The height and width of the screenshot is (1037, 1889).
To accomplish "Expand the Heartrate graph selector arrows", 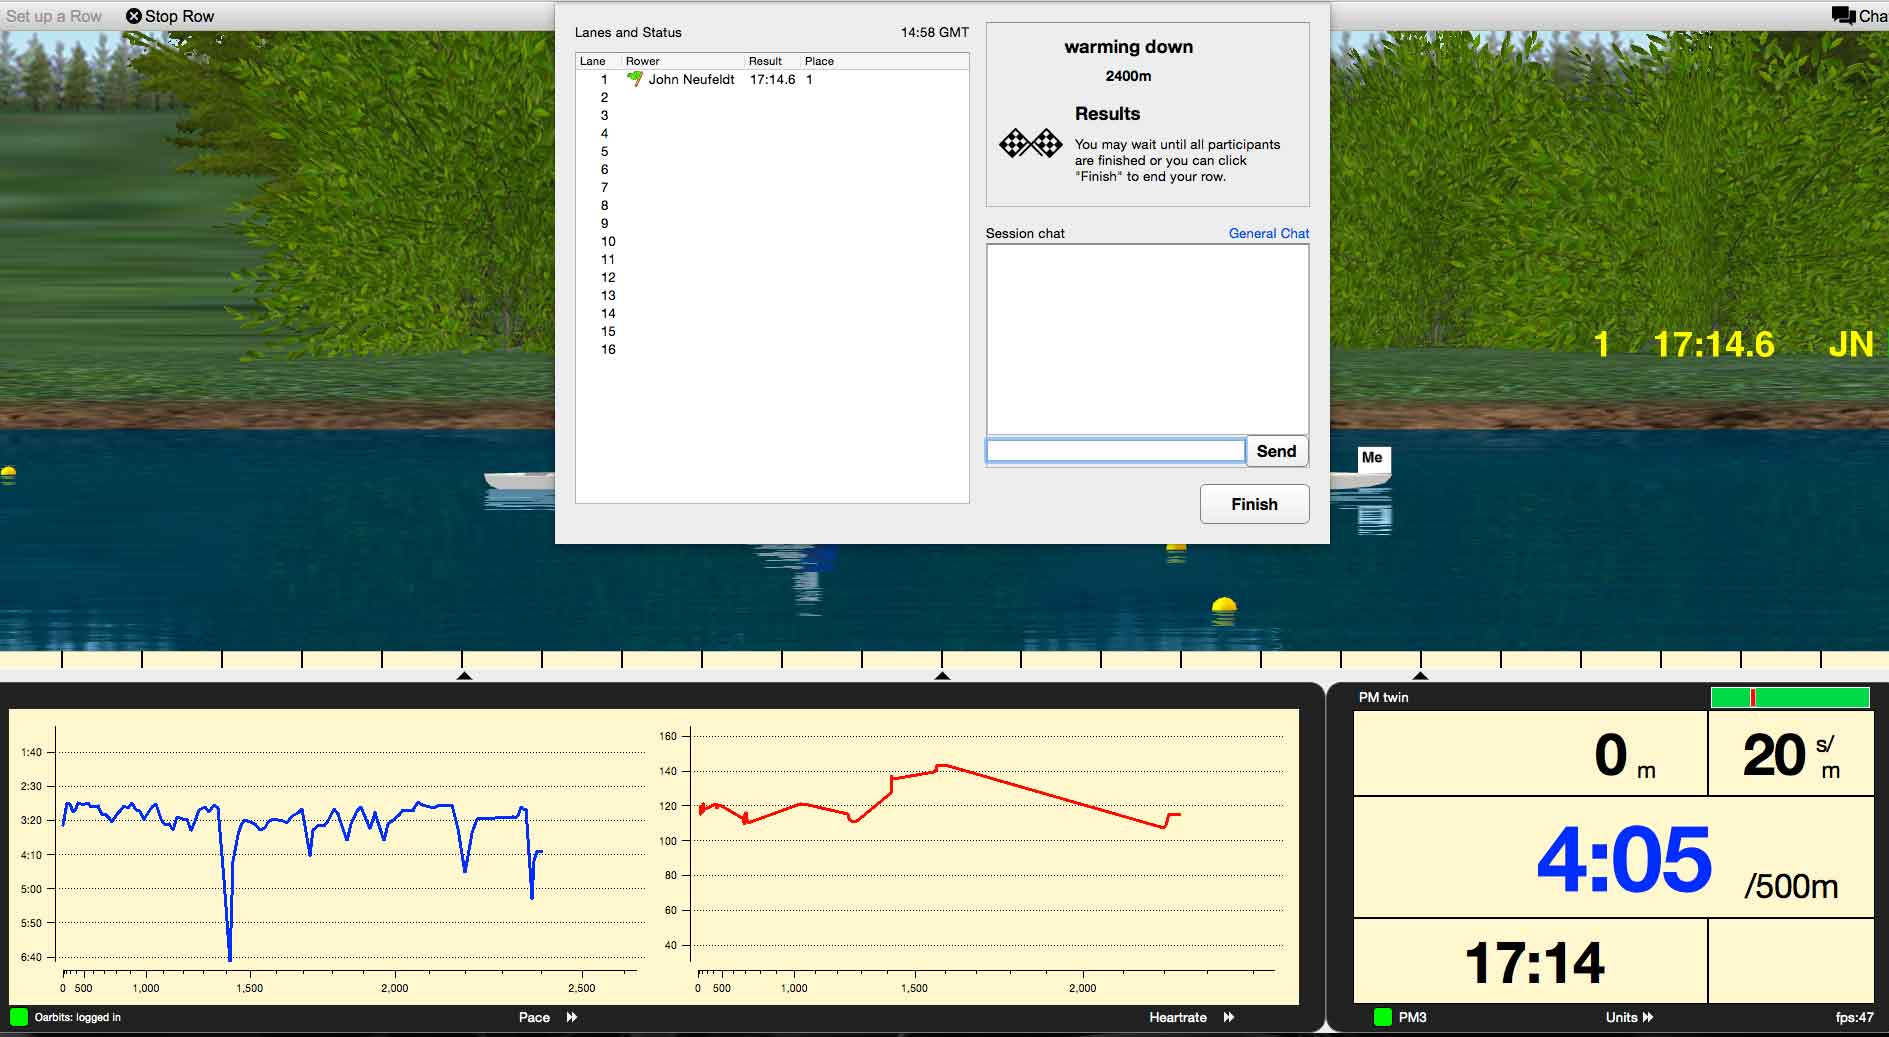I will [1229, 1017].
